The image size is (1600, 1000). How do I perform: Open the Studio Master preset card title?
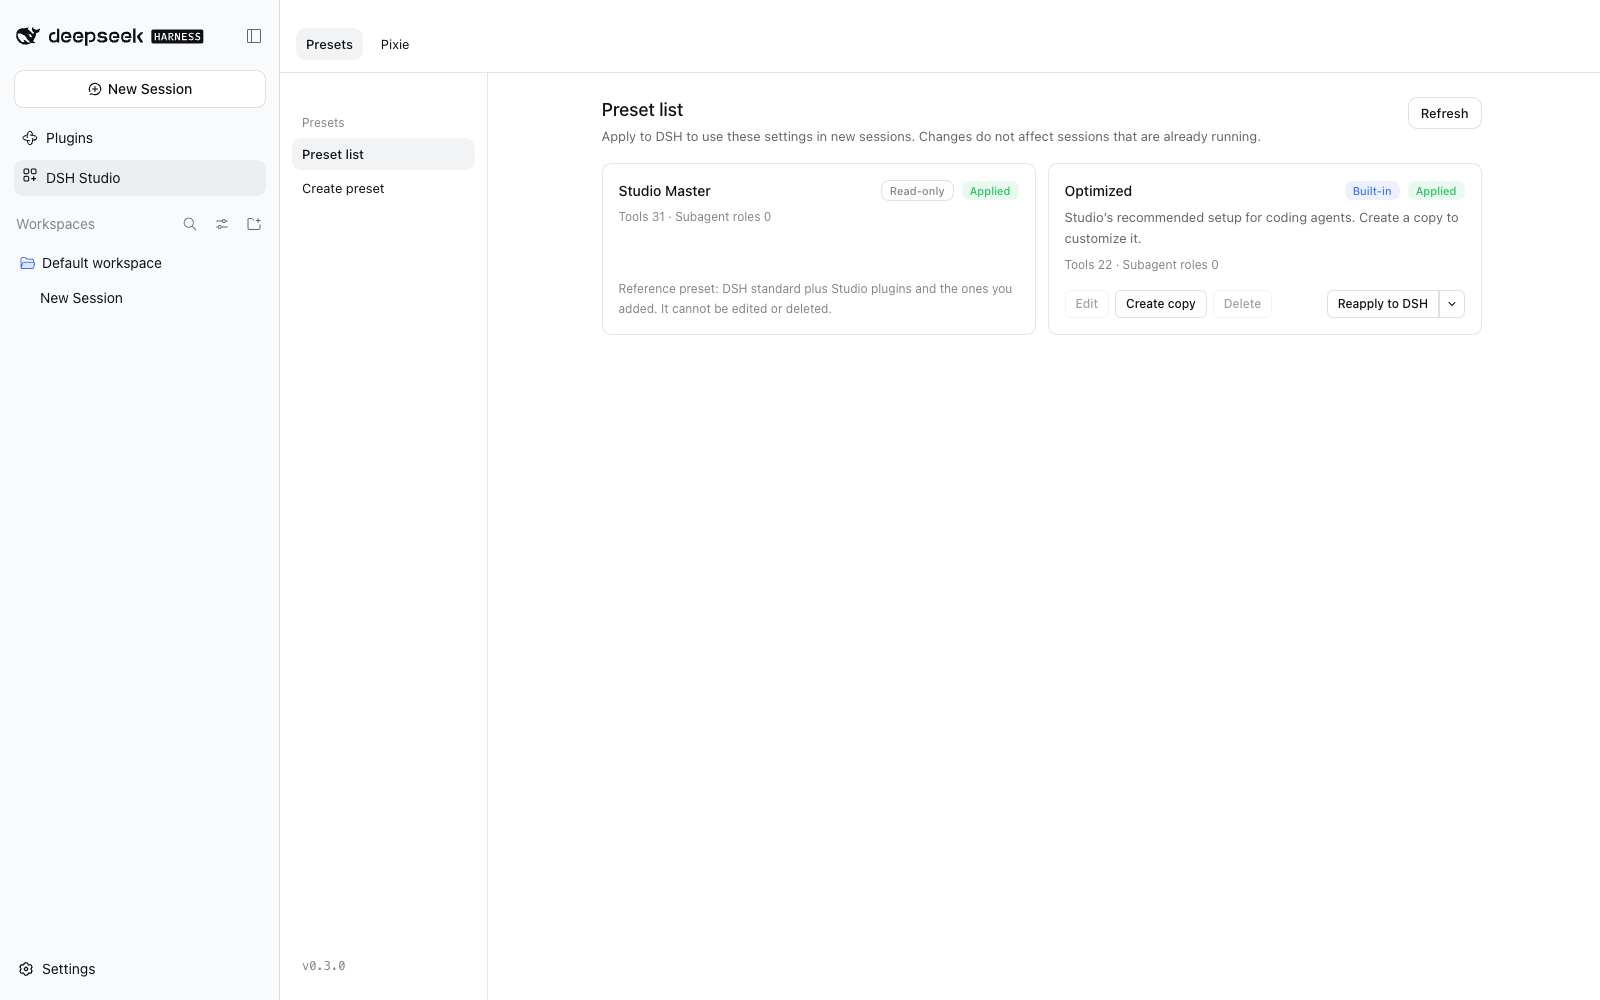664,191
